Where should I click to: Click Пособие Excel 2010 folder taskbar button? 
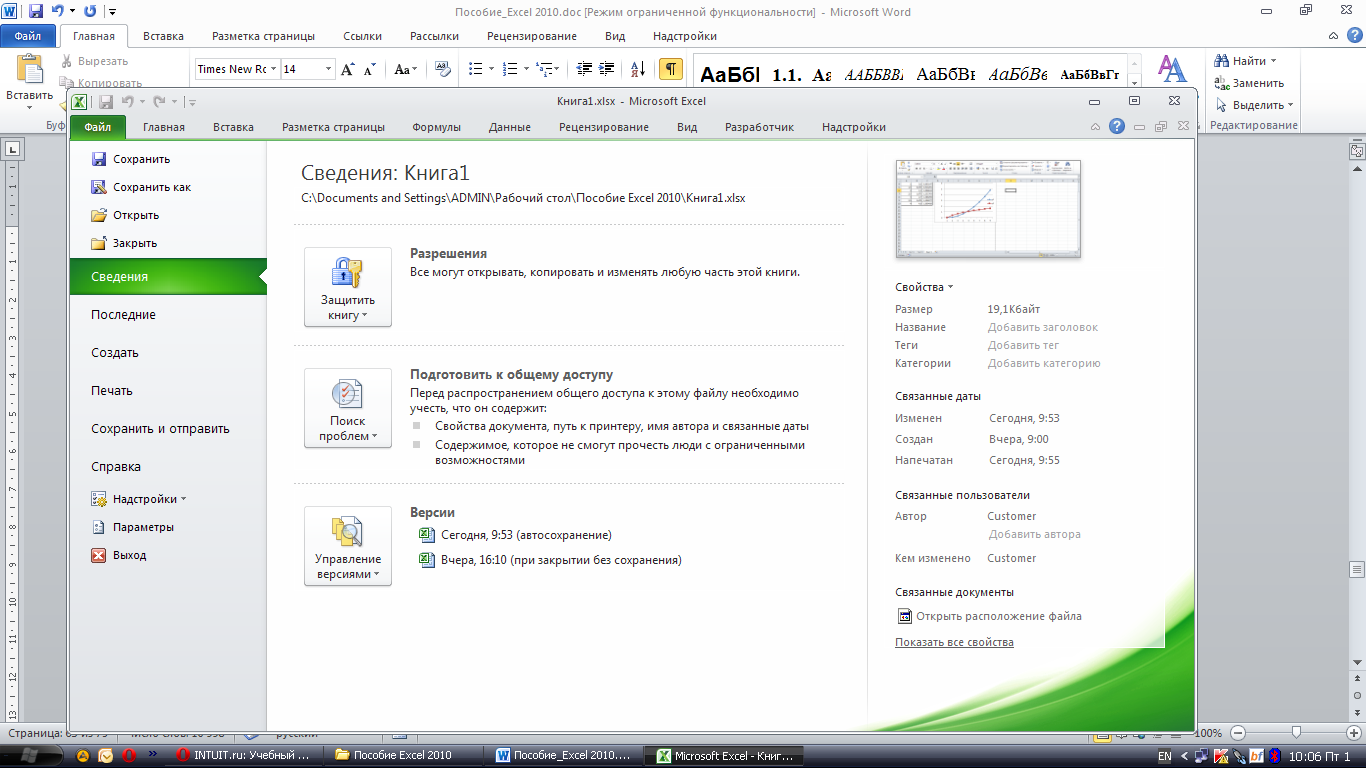(x=405, y=756)
